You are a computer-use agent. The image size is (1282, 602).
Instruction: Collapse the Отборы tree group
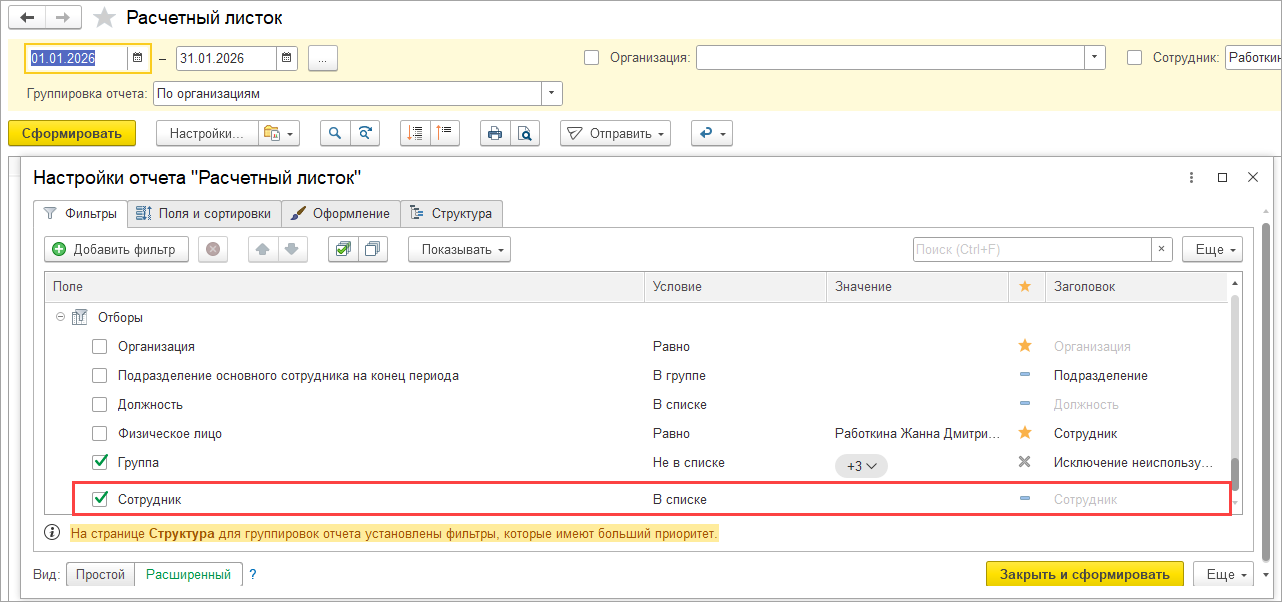[x=60, y=317]
